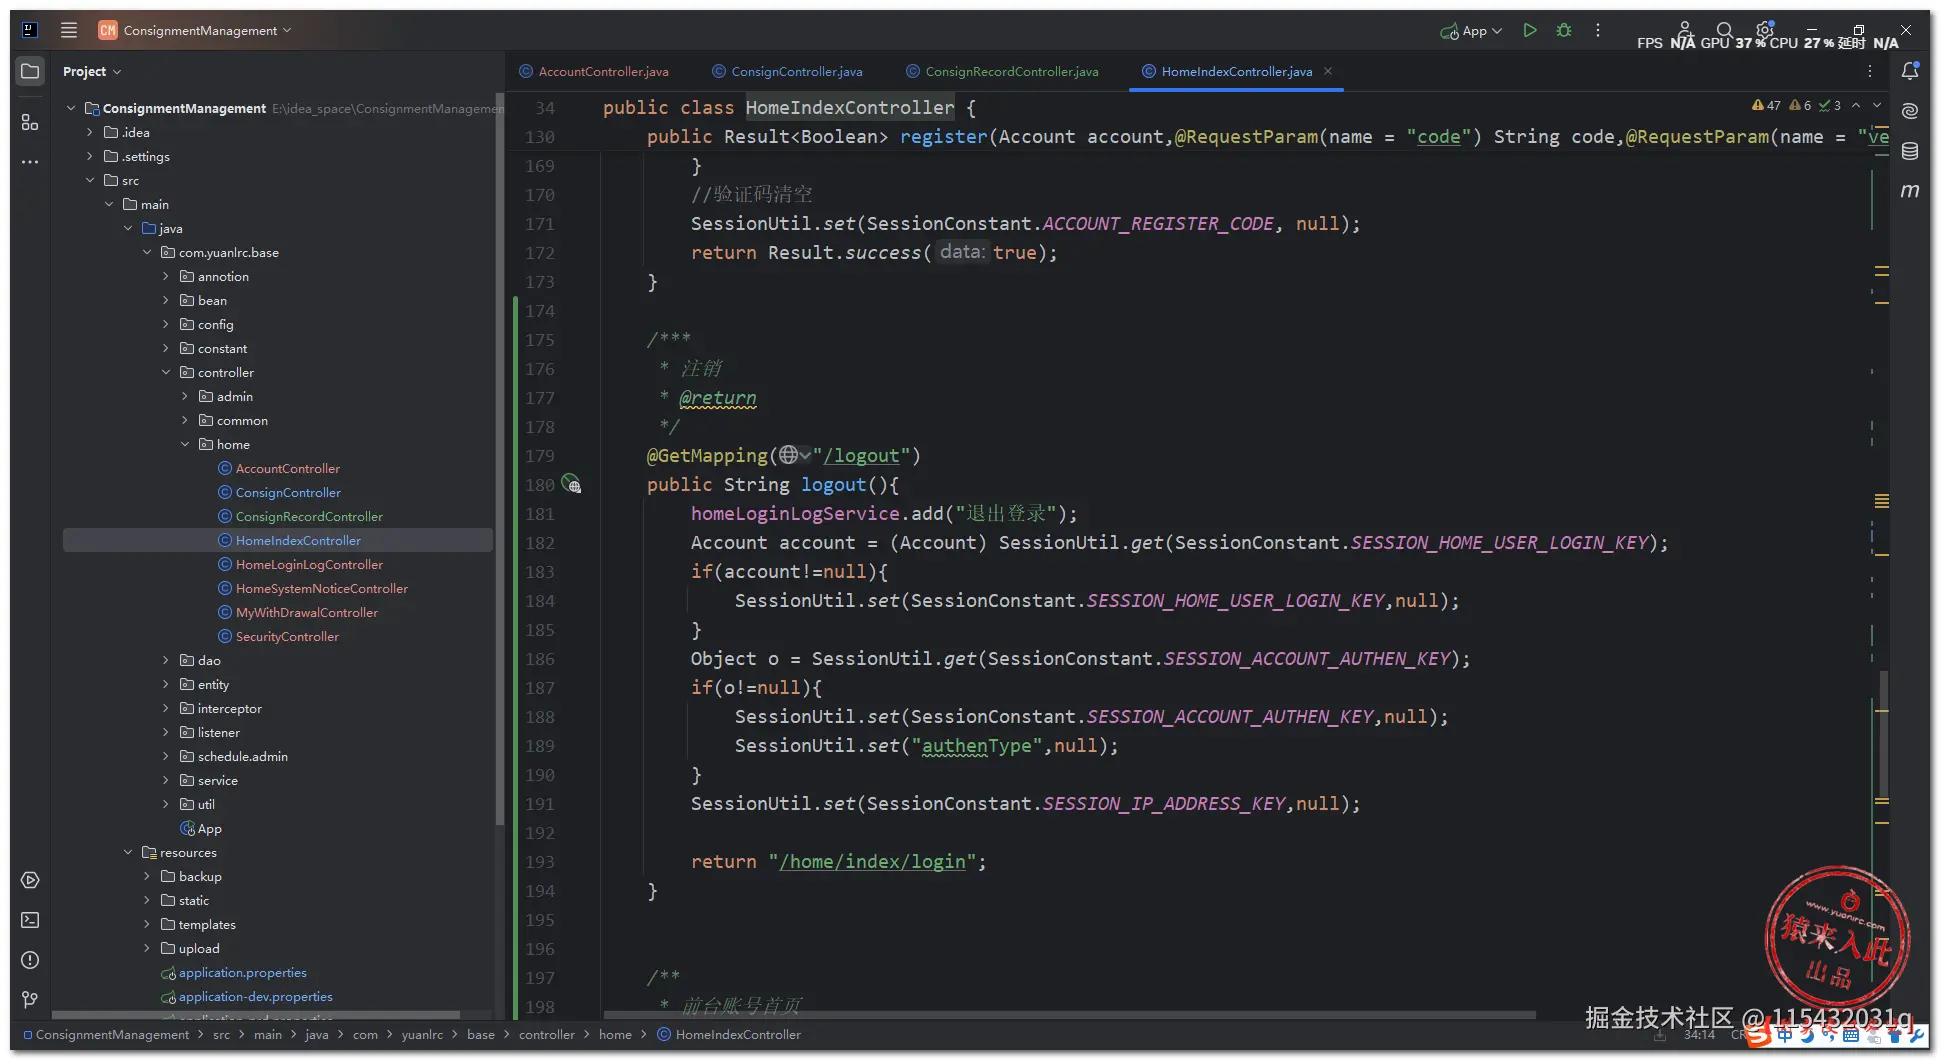This screenshot has width=1941, height=1061.
Task: Click the sticky line 'public class HomeIndexController'
Action: click(789, 107)
